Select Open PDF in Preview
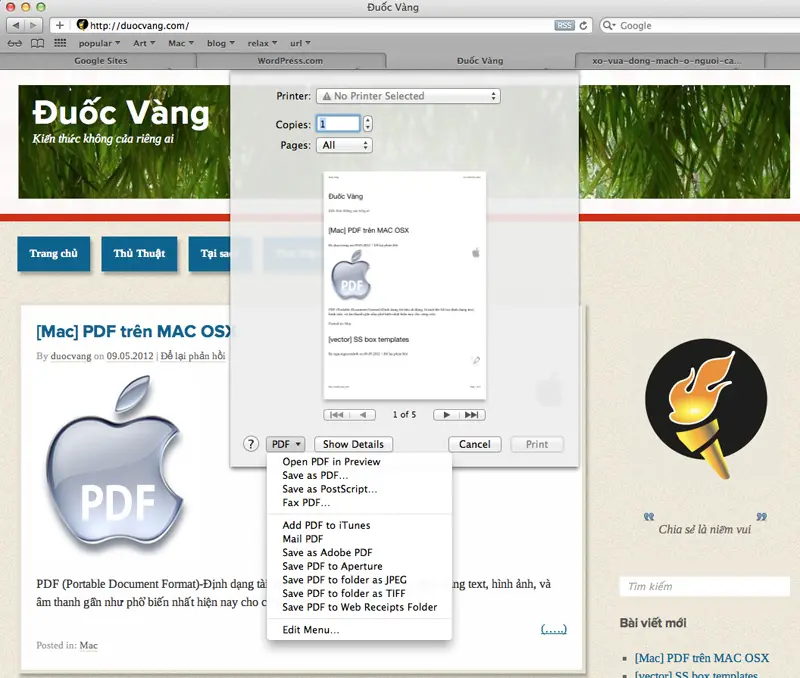This screenshot has width=800, height=678. coord(331,462)
